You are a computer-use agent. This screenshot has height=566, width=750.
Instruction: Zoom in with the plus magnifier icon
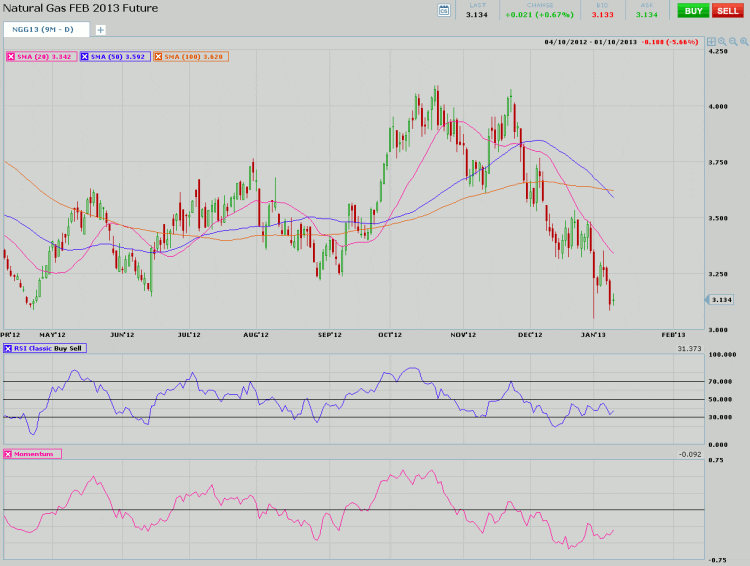(722, 42)
